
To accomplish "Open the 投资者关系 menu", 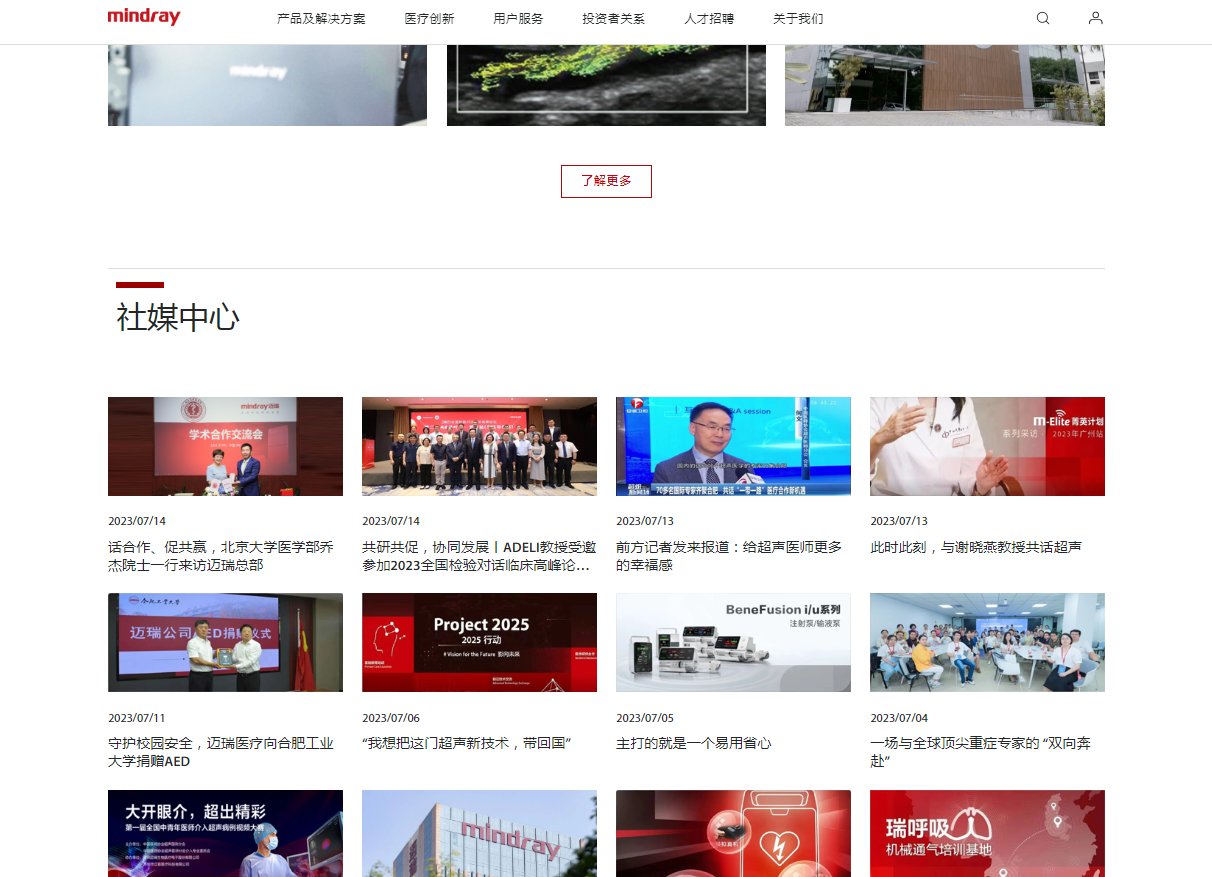I will (613, 19).
